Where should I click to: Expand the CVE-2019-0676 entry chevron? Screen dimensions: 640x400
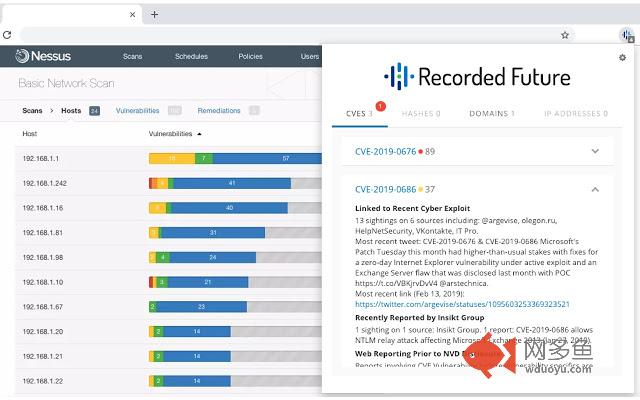595,151
